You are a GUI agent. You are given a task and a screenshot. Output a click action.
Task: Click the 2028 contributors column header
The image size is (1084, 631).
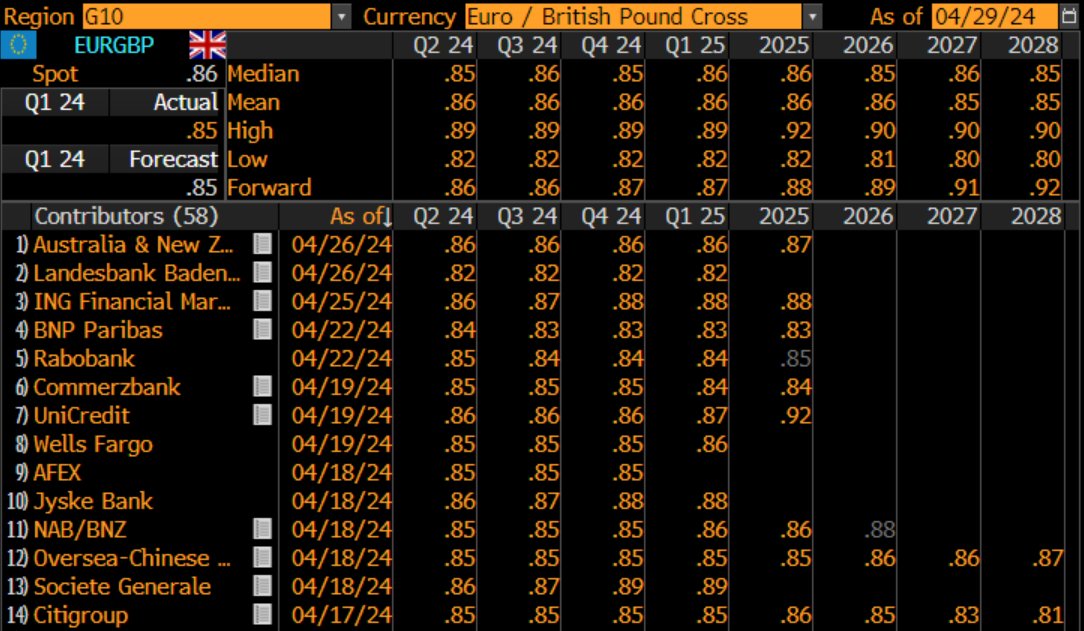pyautogui.click(x=1036, y=216)
